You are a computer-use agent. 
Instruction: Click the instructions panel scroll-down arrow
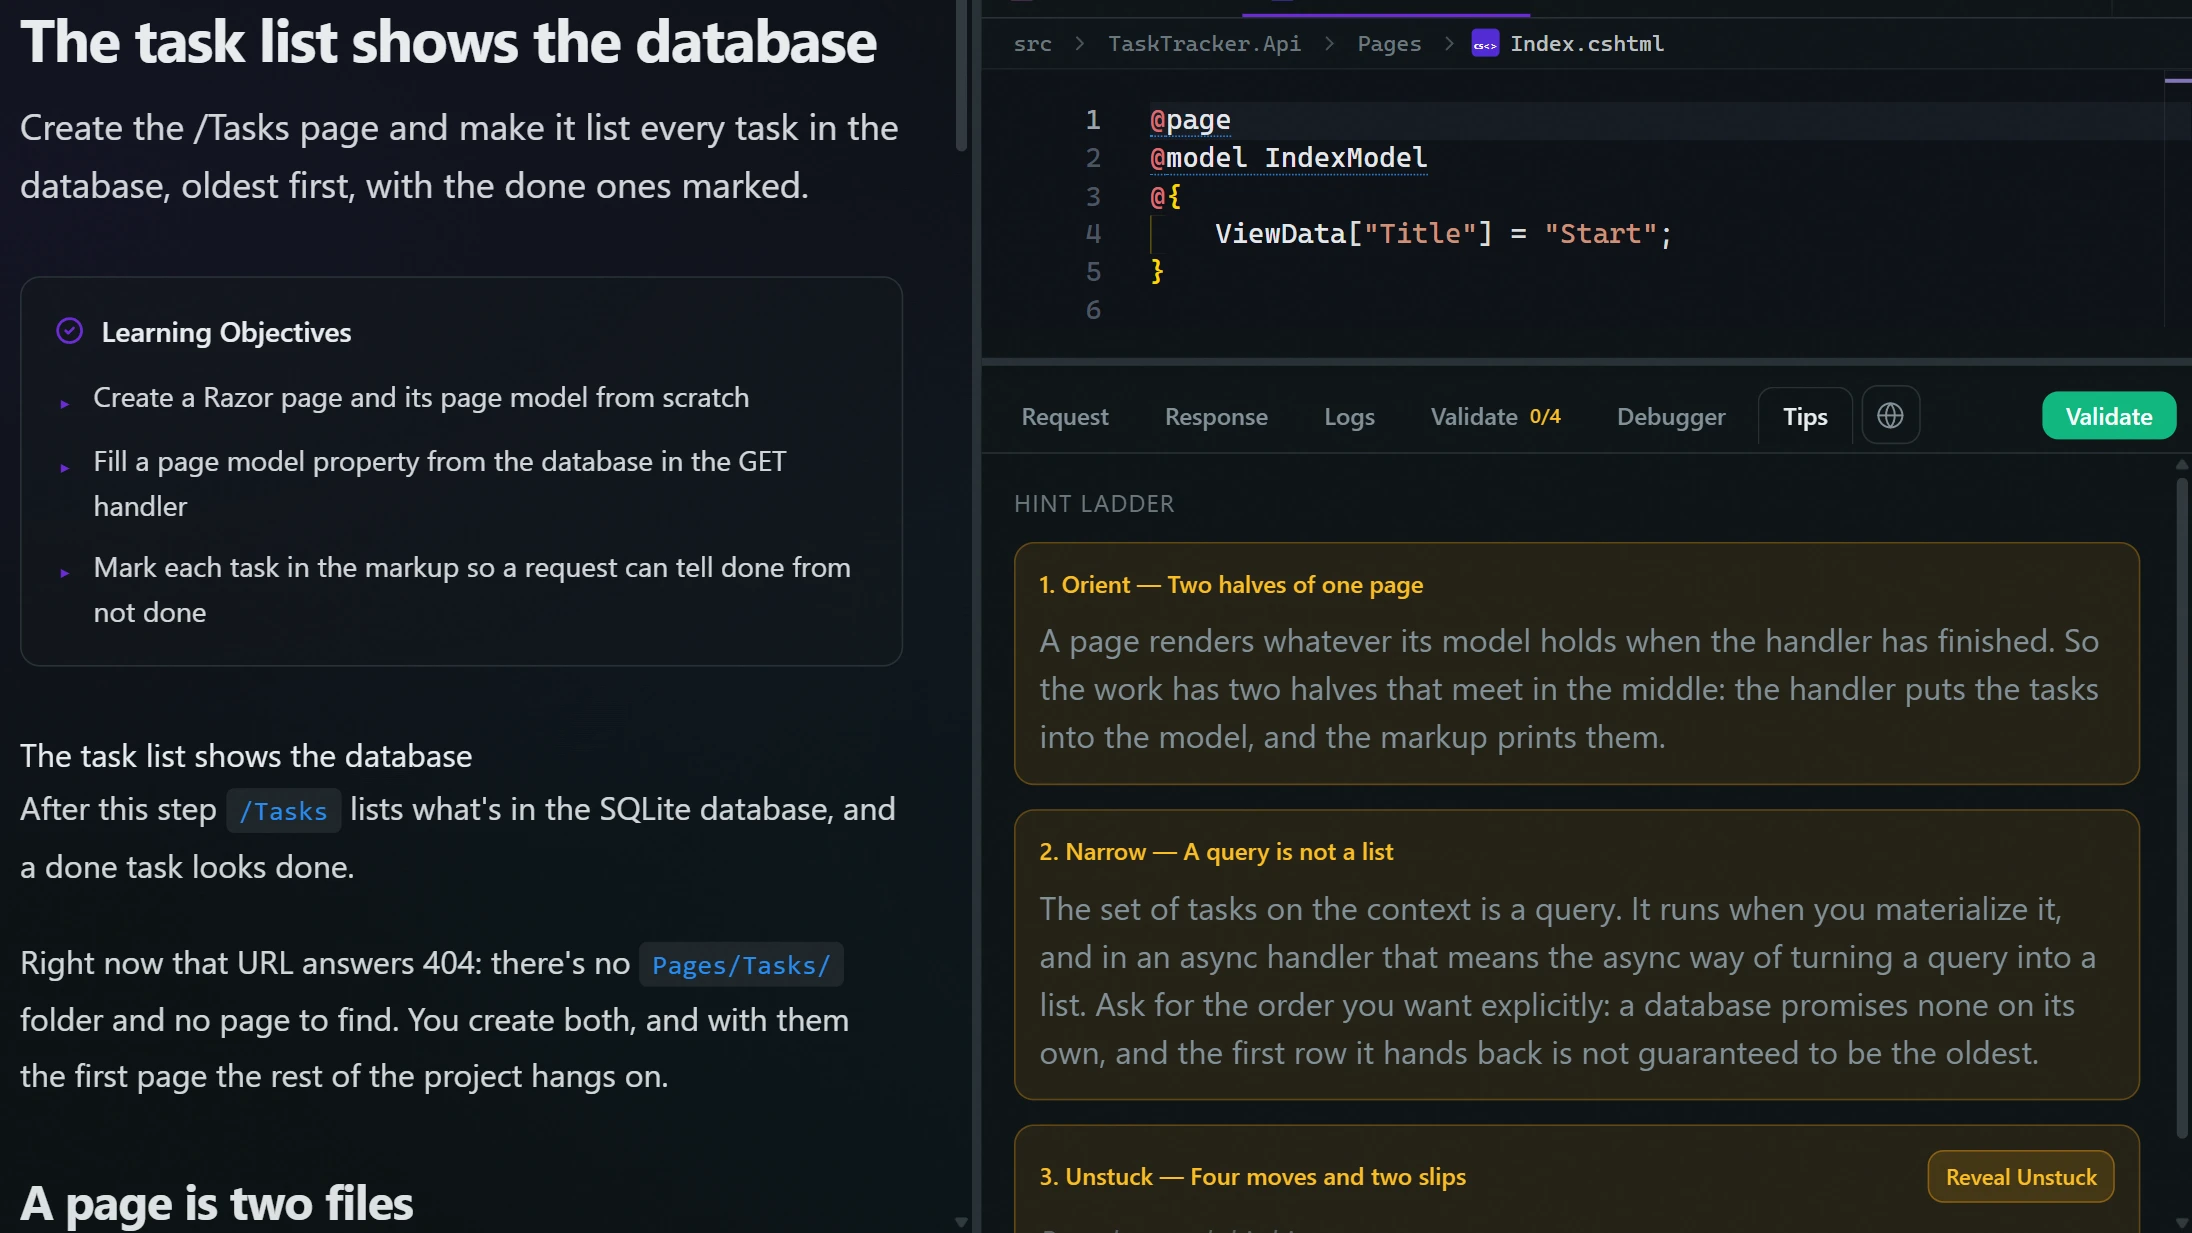point(961,1222)
